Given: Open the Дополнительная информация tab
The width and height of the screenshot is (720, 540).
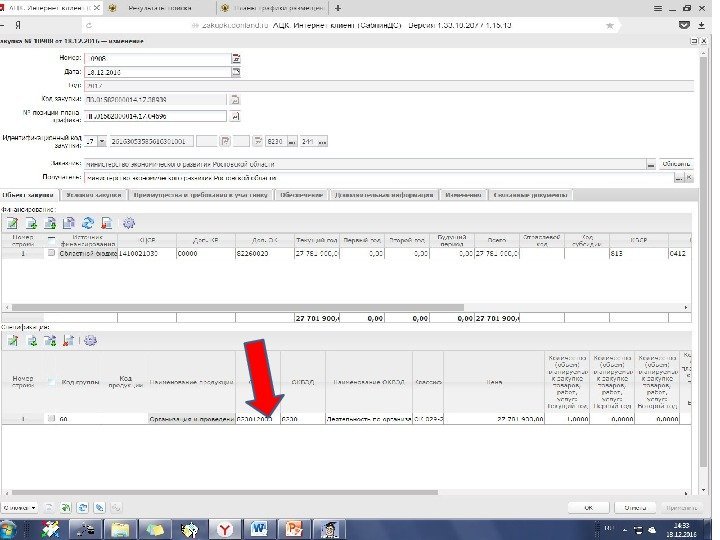Looking at the screenshot, I should [384, 195].
